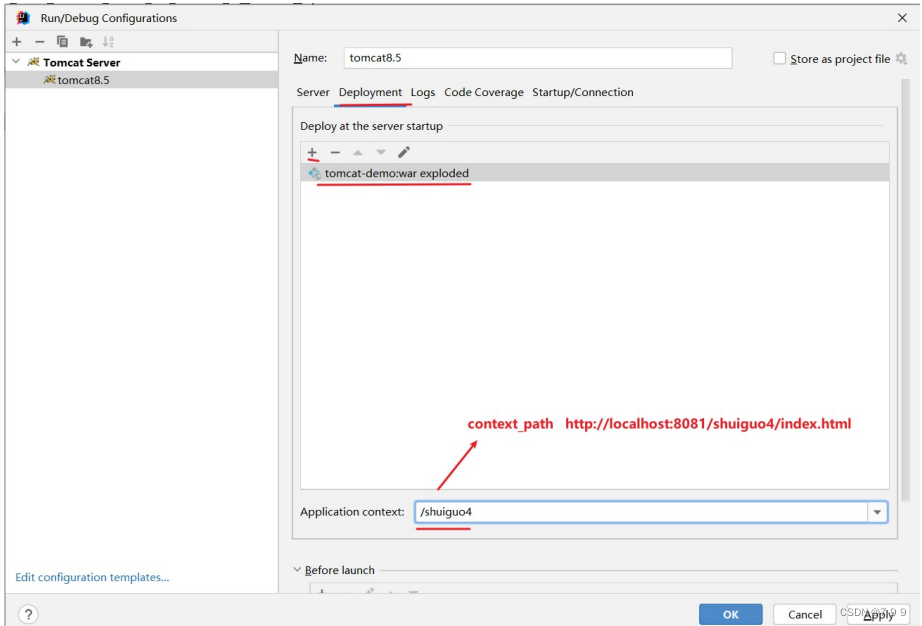The image size is (922, 626).
Task: Select the Deployment tab
Action: pyautogui.click(x=370, y=92)
